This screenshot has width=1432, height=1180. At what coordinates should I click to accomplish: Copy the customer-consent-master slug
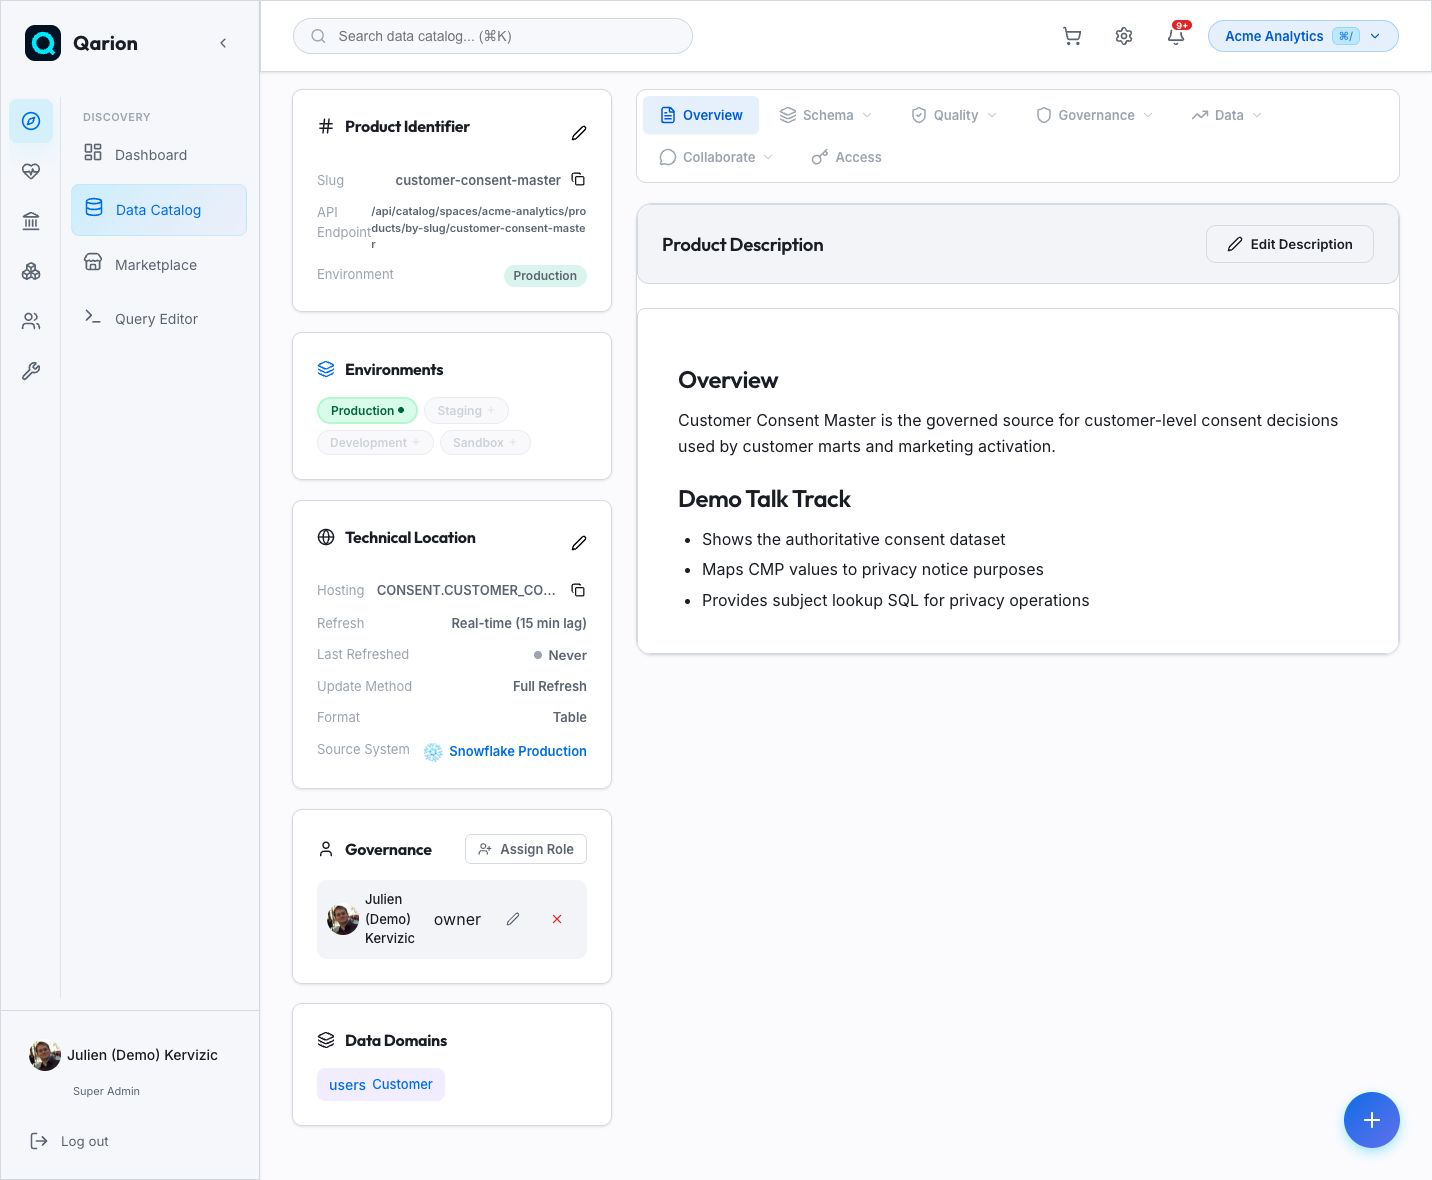click(578, 179)
